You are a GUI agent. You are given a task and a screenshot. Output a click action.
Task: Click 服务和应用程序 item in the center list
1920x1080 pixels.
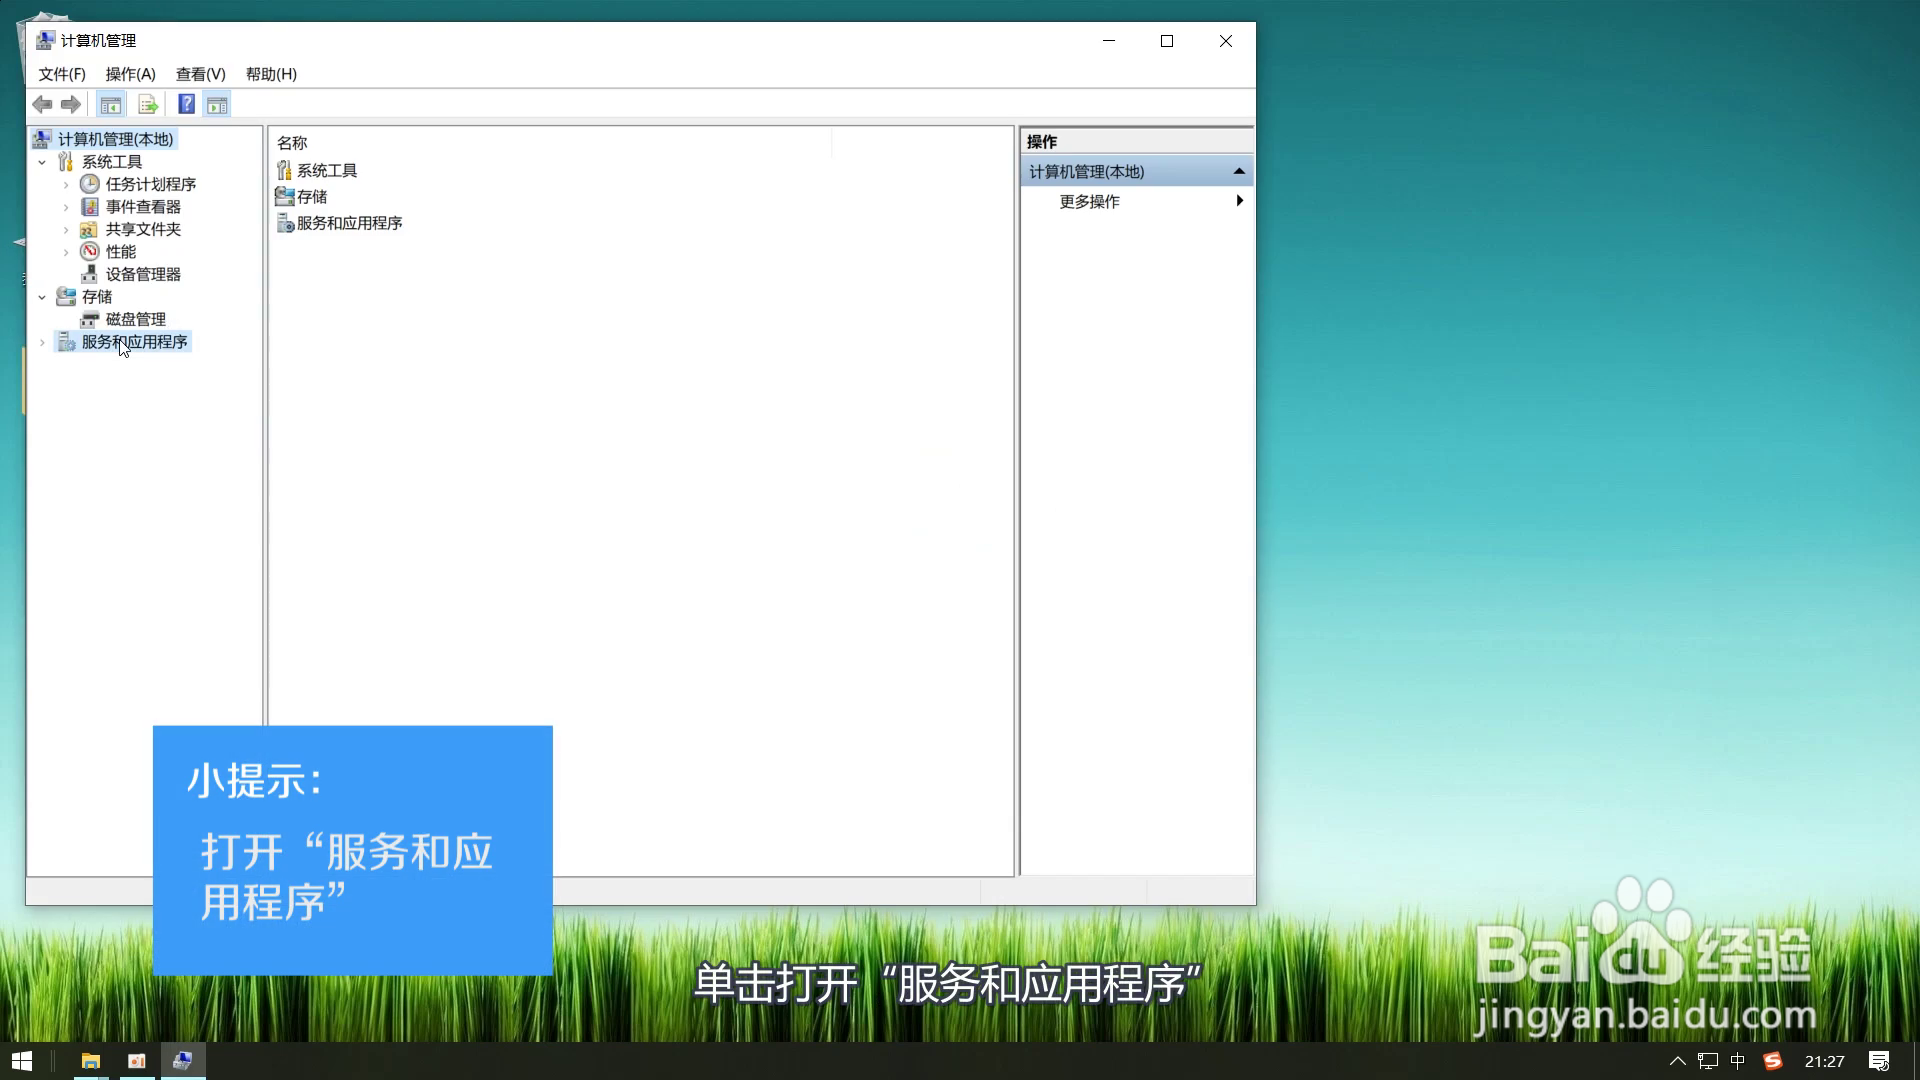pyautogui.click(x=349, y=223)
